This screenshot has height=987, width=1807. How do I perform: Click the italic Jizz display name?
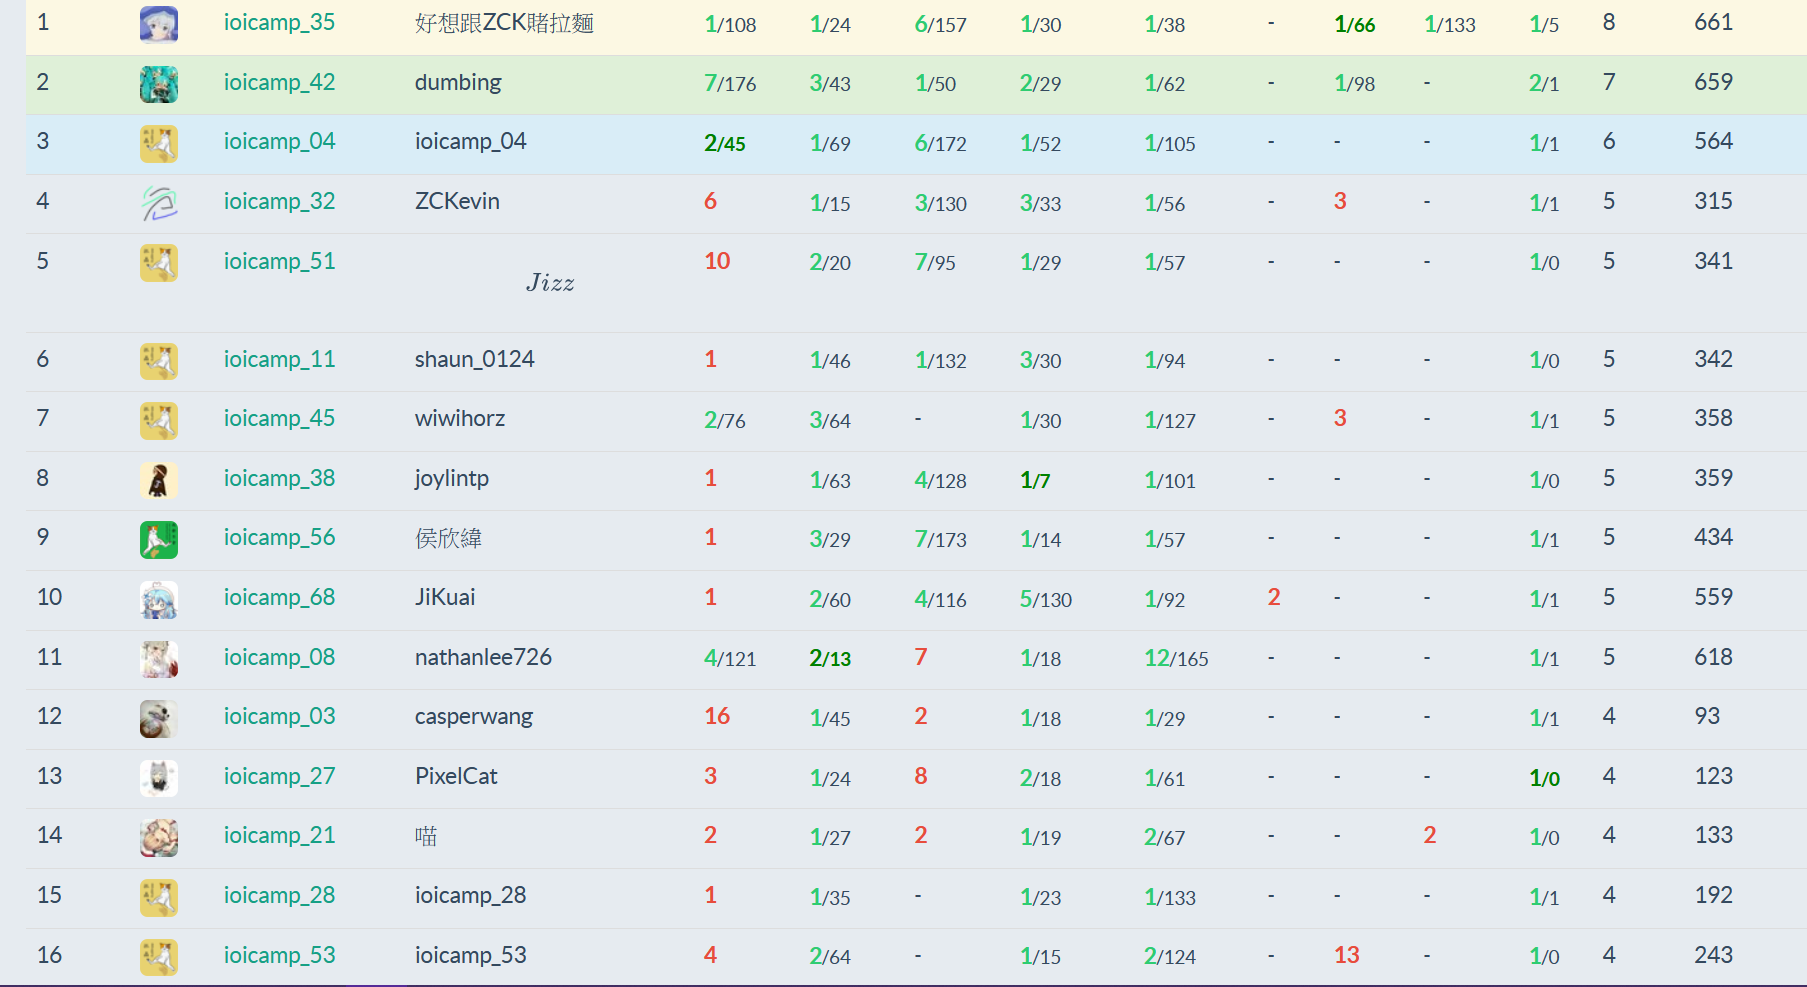tap(550, 283)
